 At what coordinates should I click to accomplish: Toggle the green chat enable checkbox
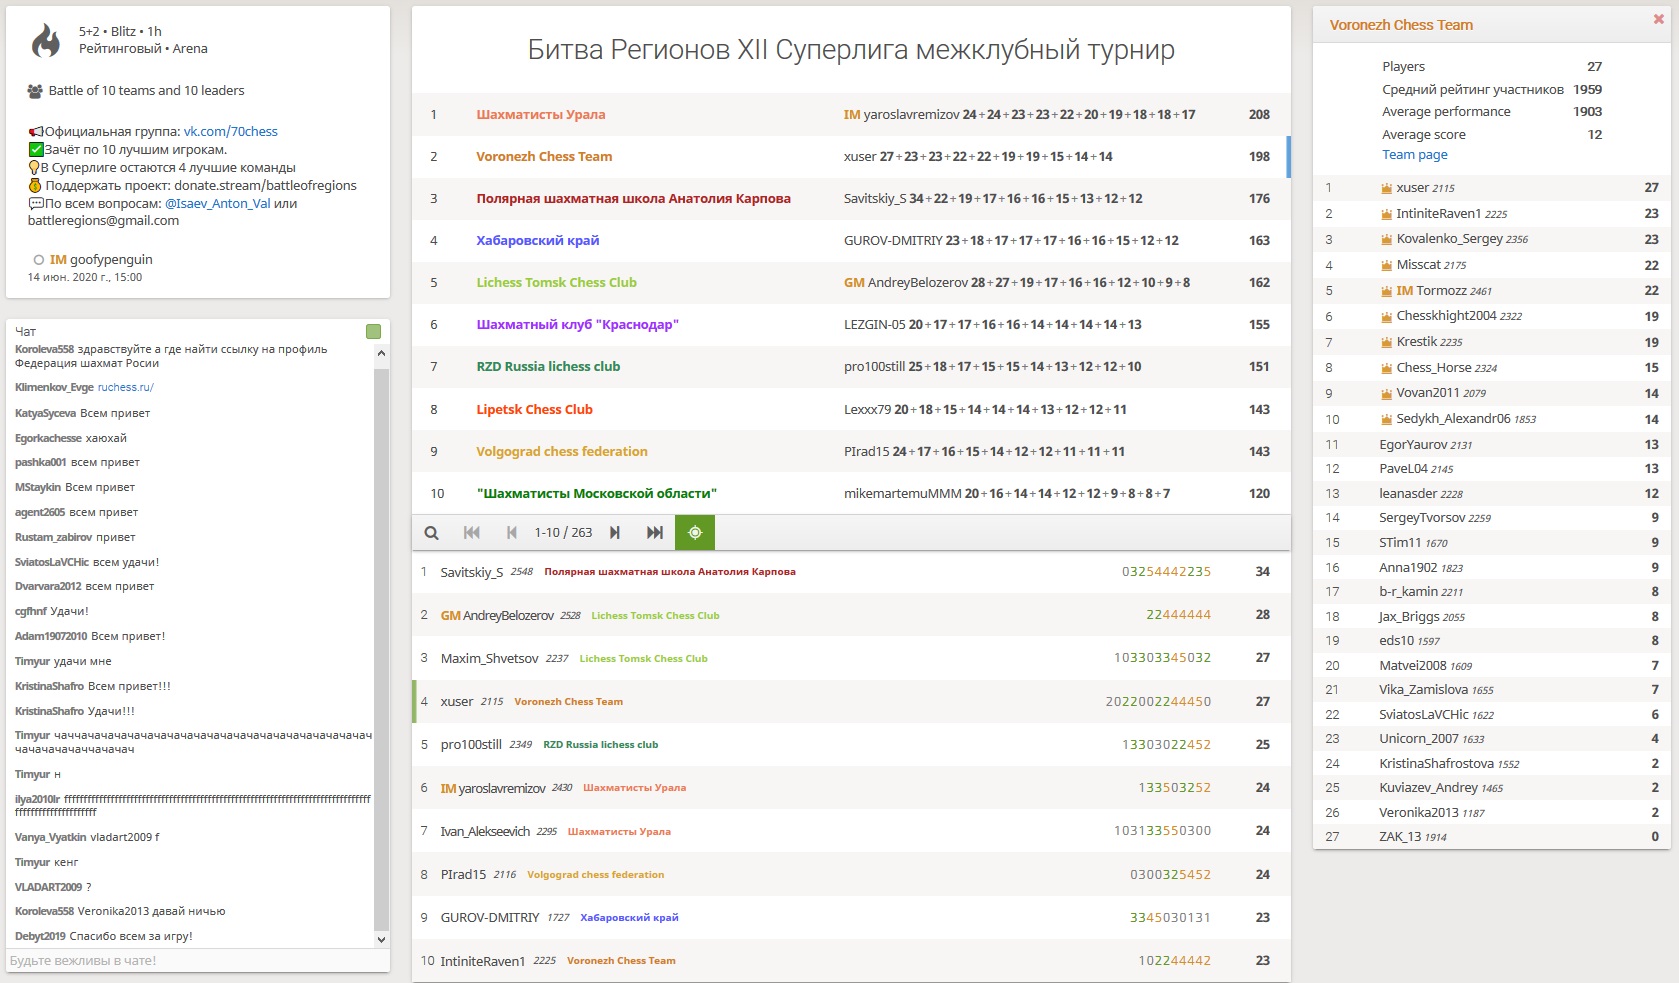click(374, 331)
